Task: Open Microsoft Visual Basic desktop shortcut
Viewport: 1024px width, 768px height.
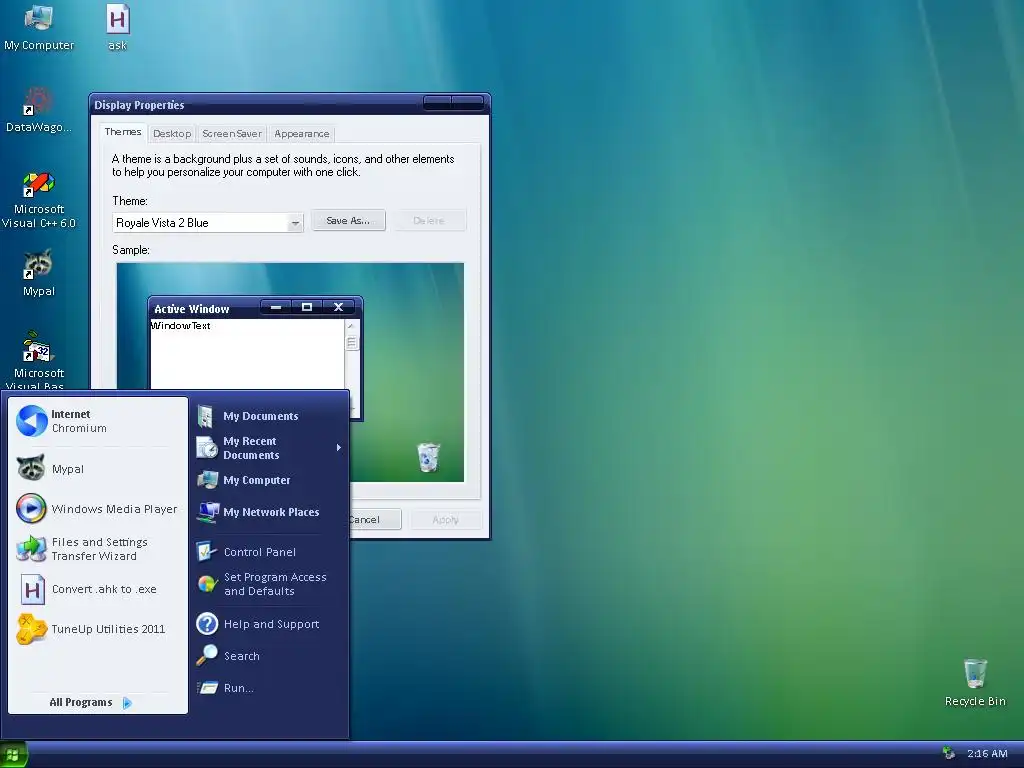Action: click(39, 359)
